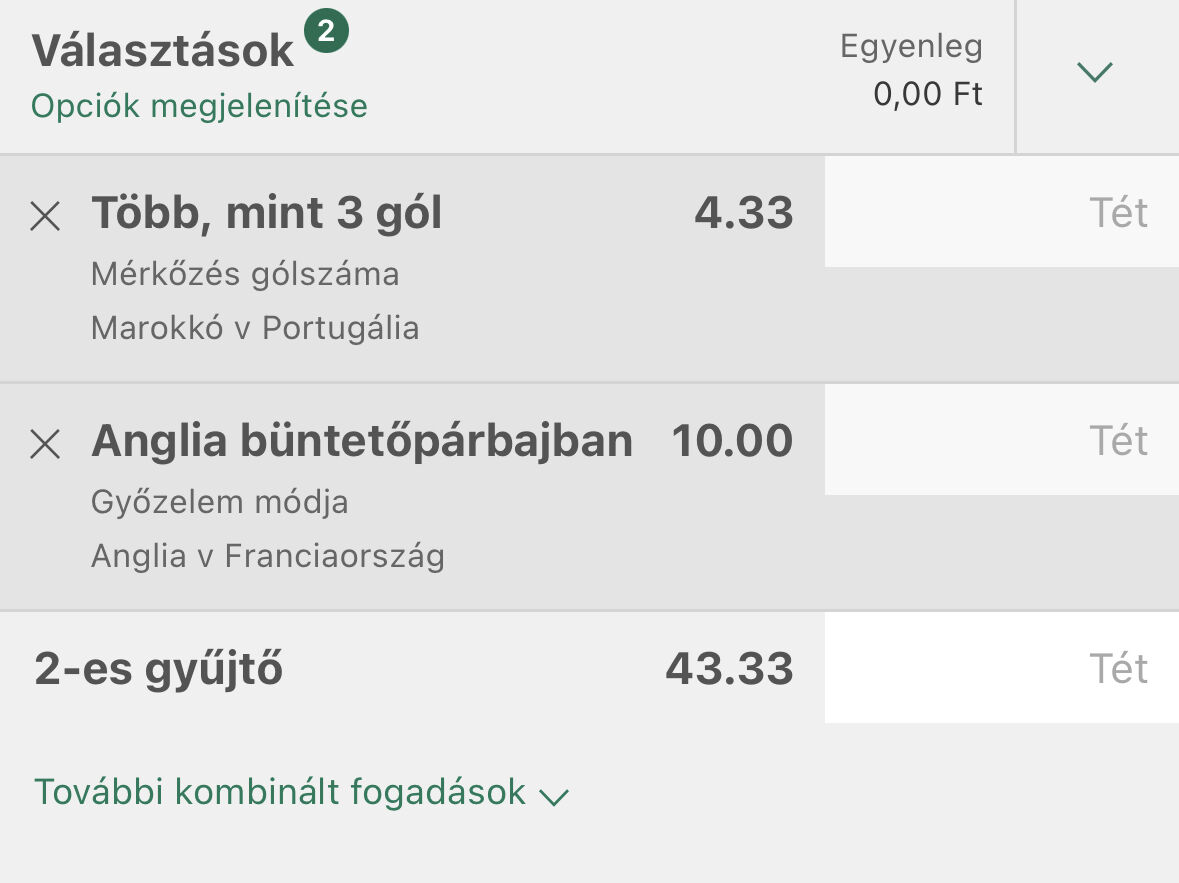Screen dimensions: 1179x883
Task: Click the 4.33 odds value
Action: tap(743, 213)
